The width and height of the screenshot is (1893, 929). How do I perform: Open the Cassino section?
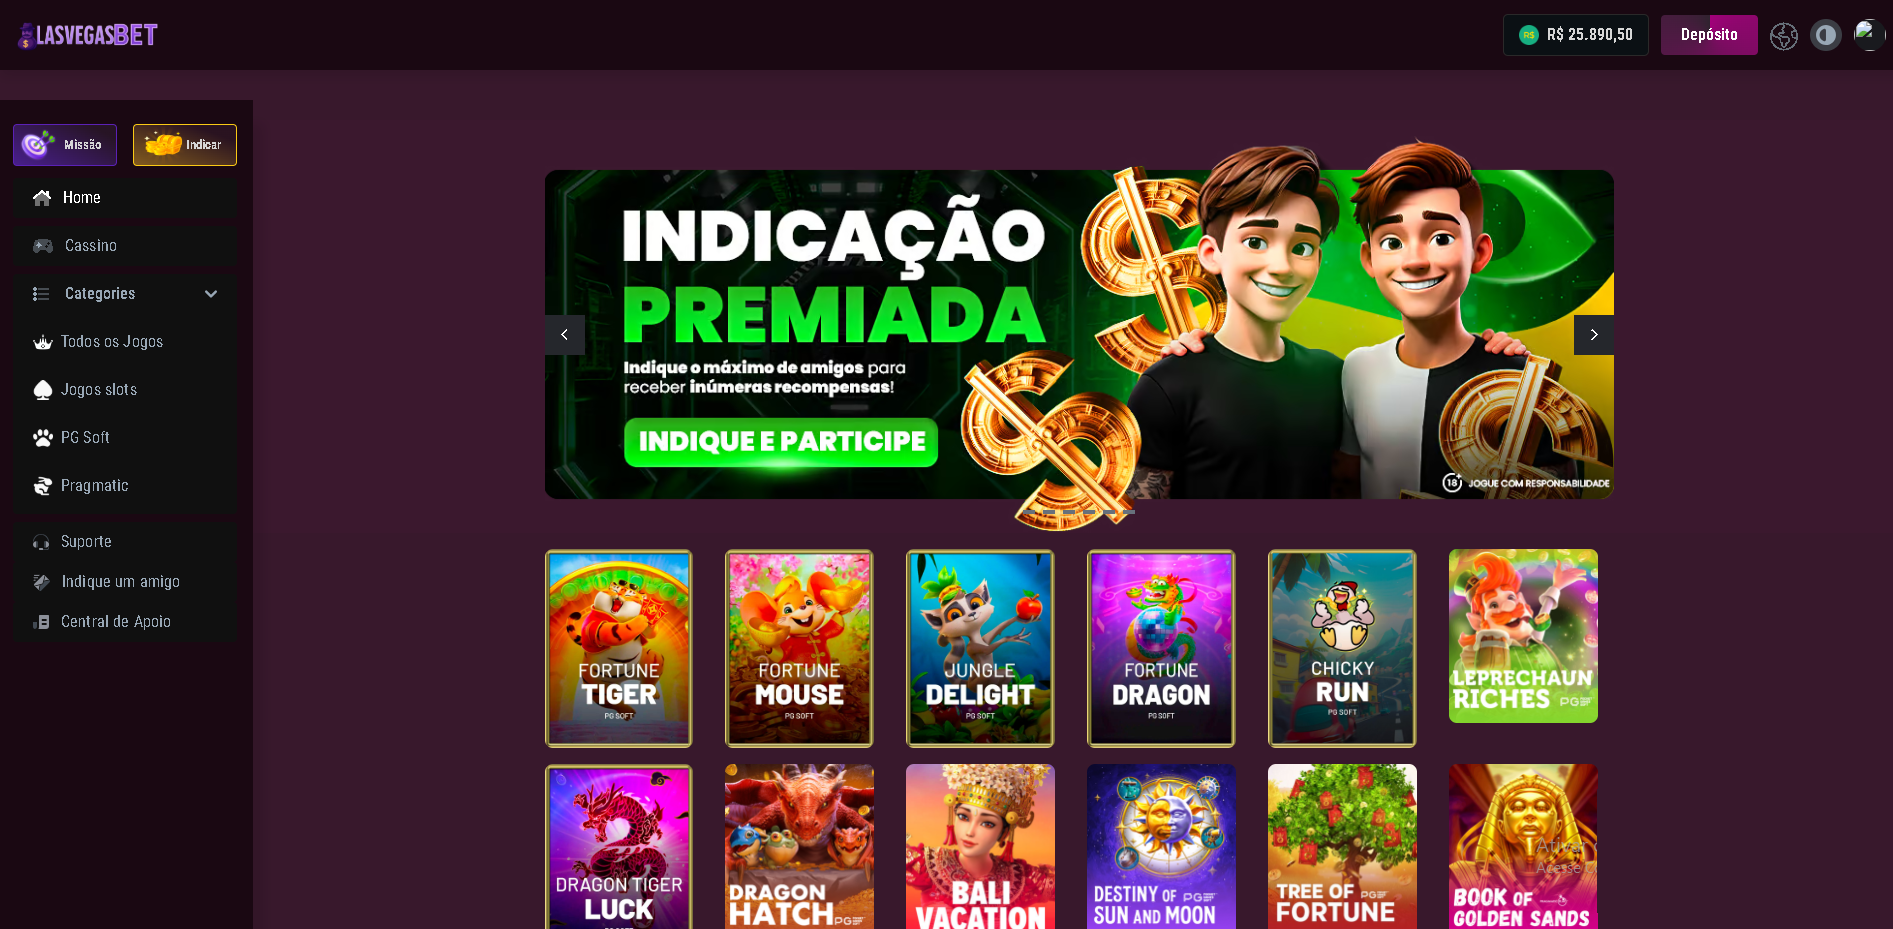click(x=126, y=246)
